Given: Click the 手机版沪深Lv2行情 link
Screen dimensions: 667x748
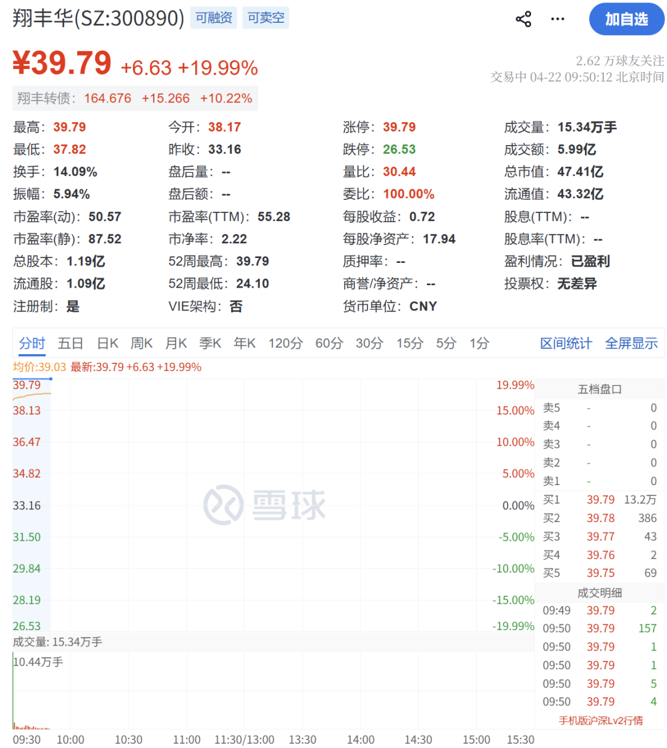Looking at the screenshot, I should click(x=600, y=720).
